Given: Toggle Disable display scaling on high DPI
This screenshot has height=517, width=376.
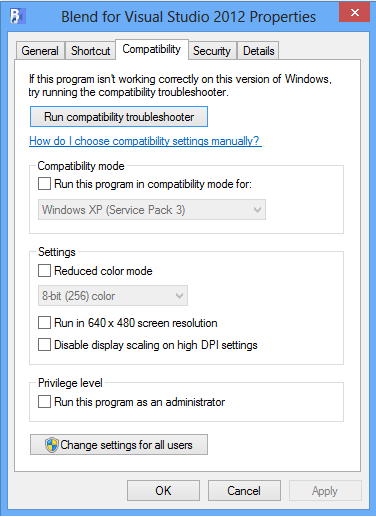Looking at the screenshot, I should 44,345.
